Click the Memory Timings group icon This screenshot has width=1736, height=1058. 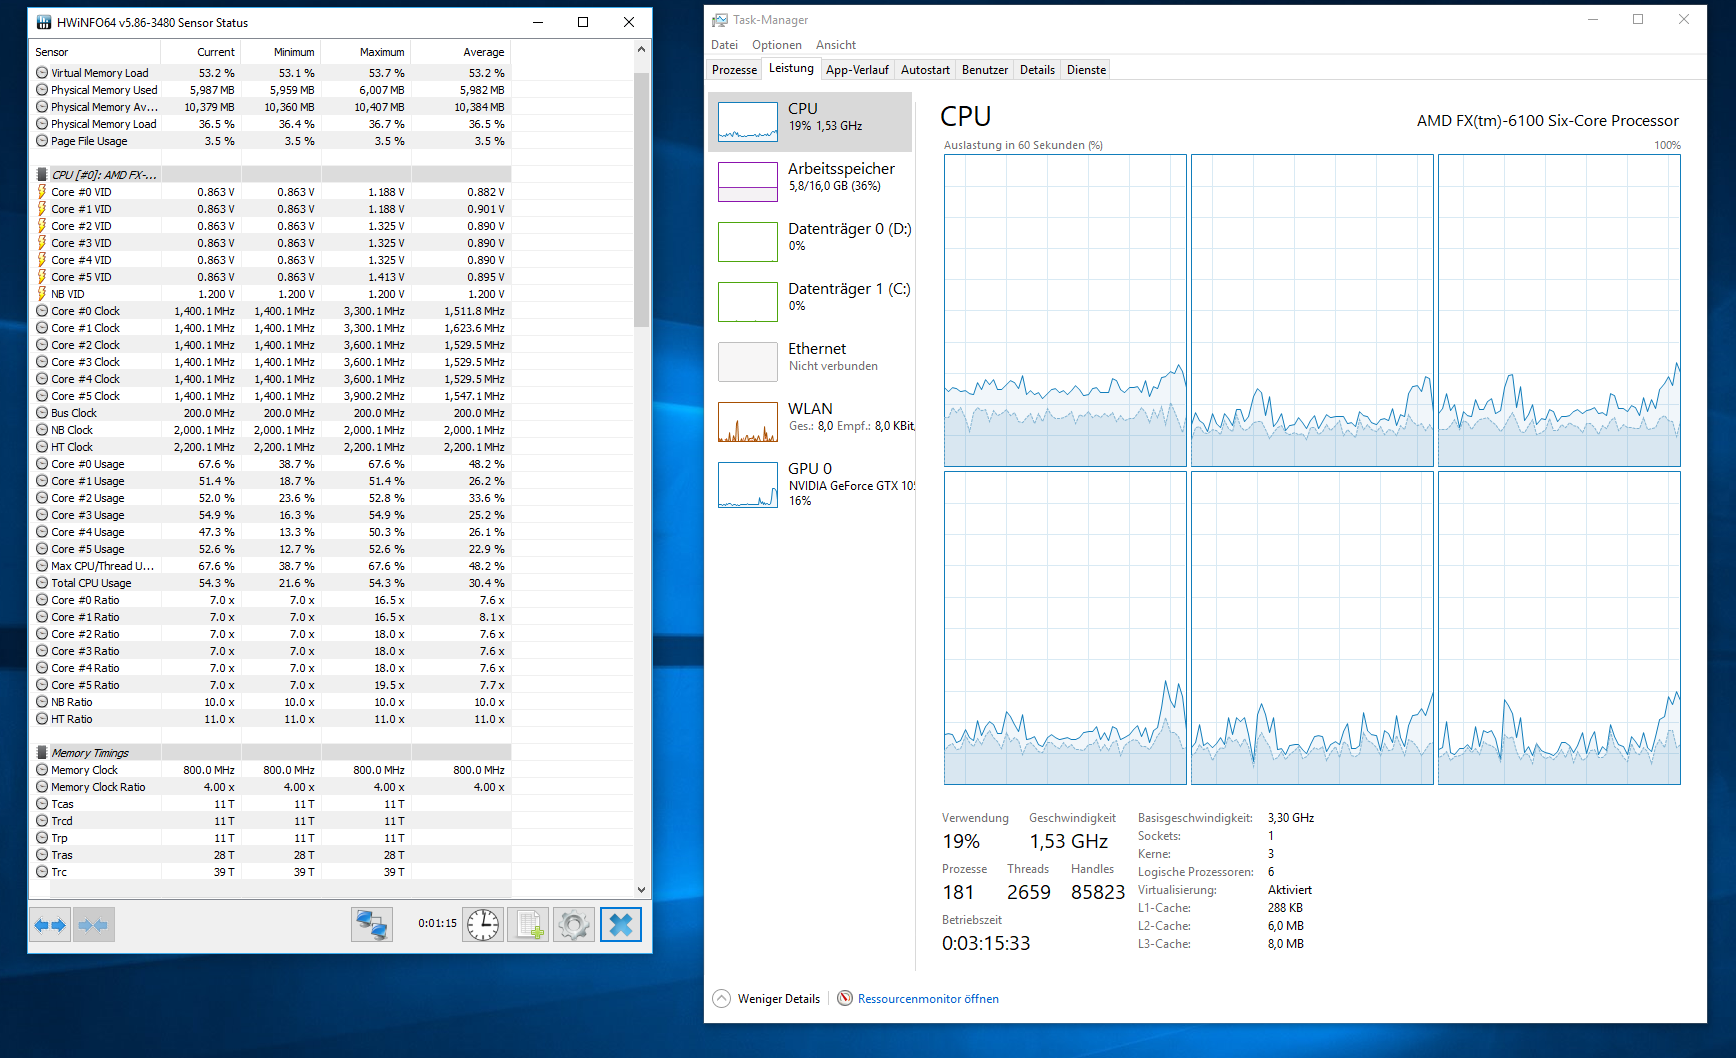tap(42, 753)
